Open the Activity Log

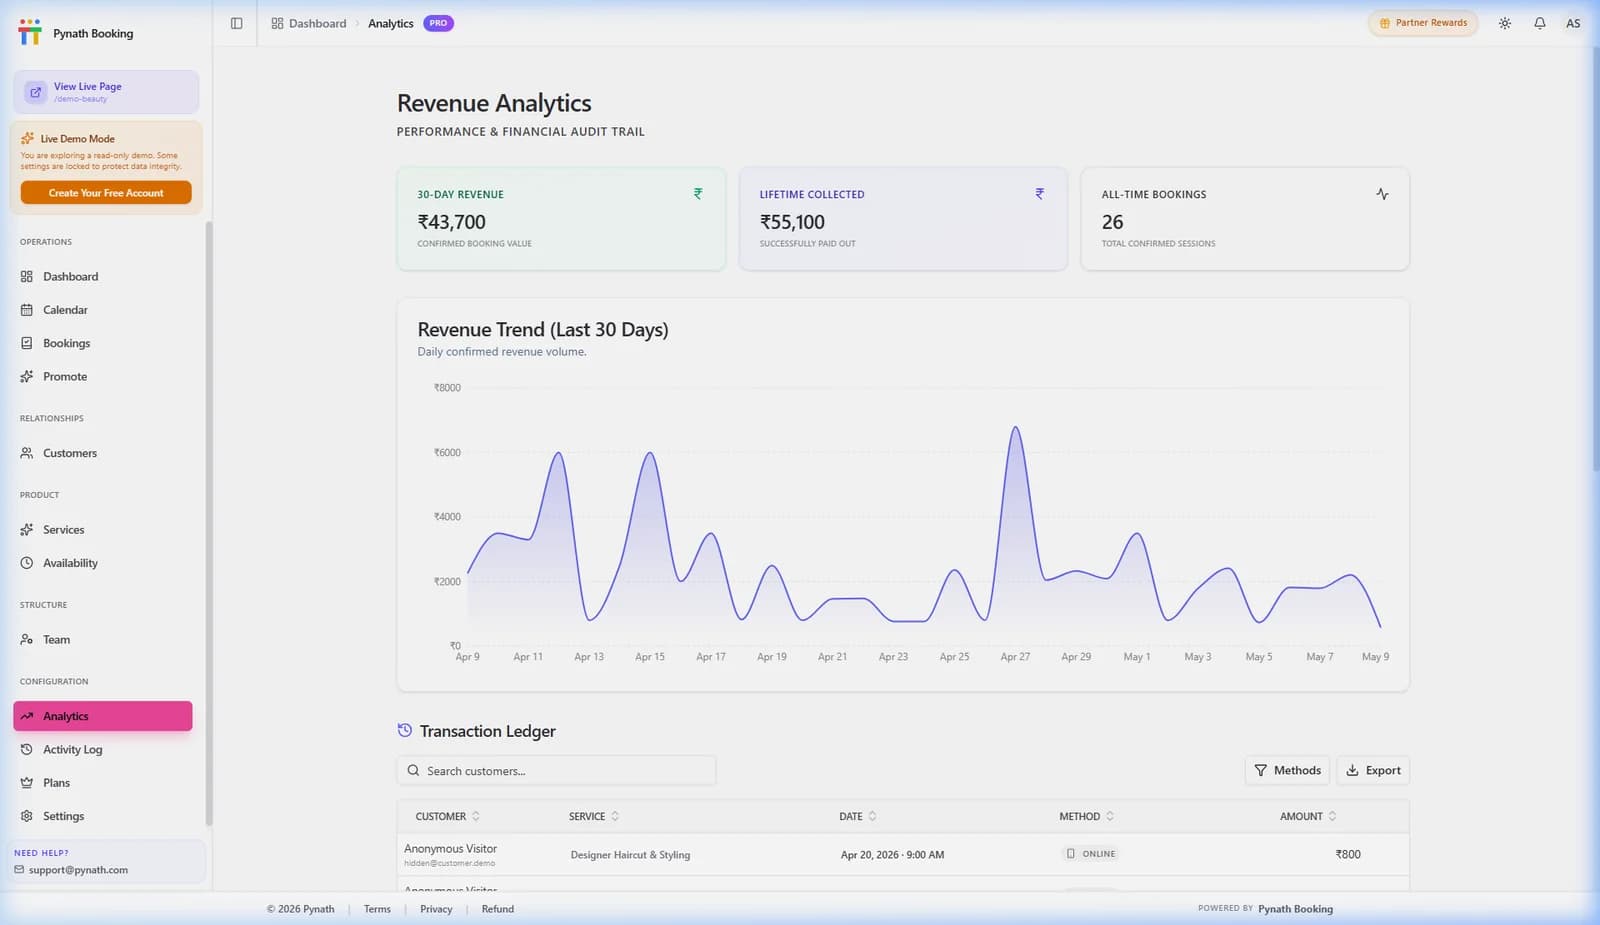[102, 750]
